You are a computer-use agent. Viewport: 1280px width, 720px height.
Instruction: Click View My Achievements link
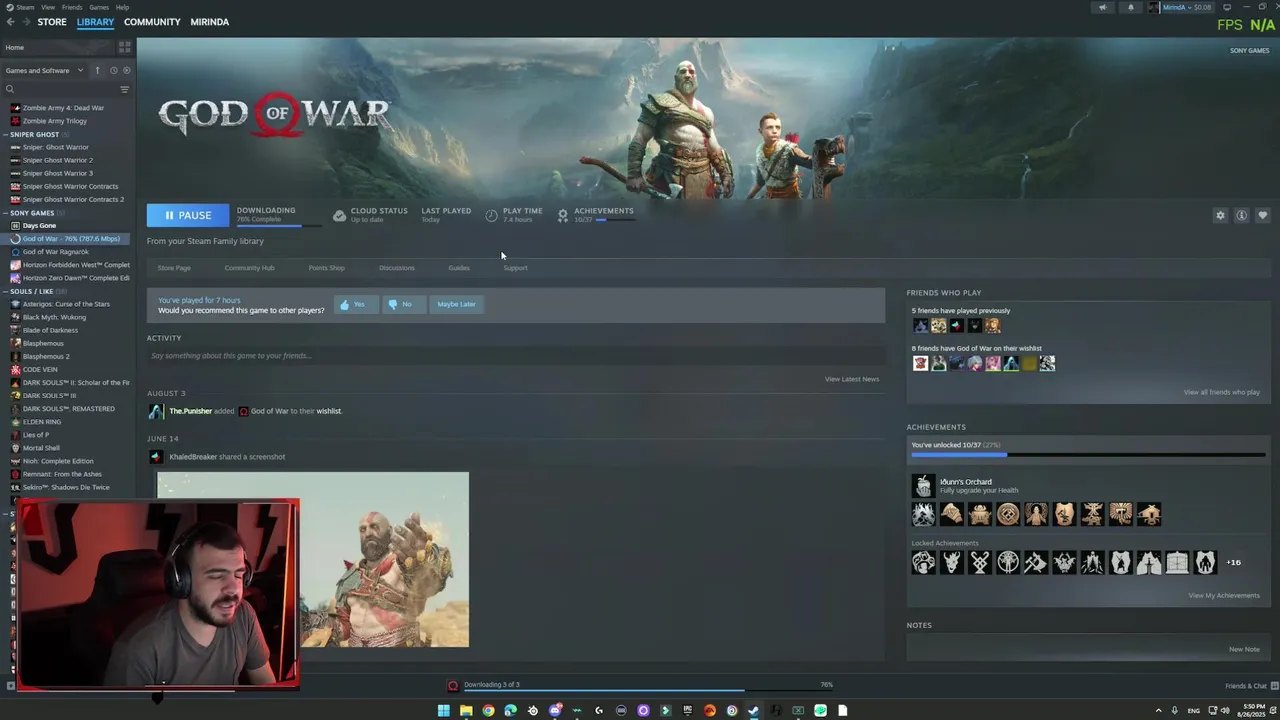[1224, 595]
